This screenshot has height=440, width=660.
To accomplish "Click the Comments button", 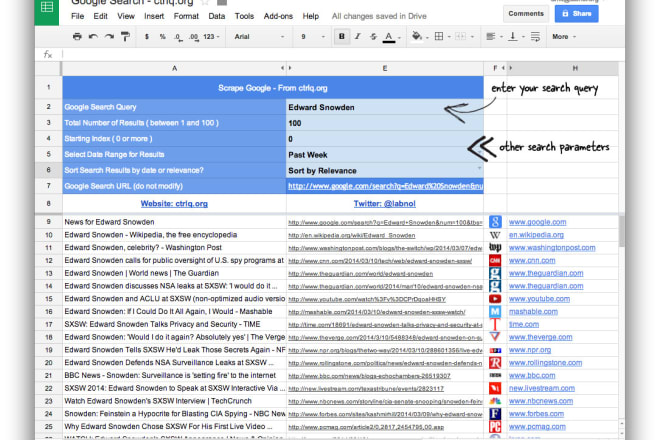I will (526, 13).
